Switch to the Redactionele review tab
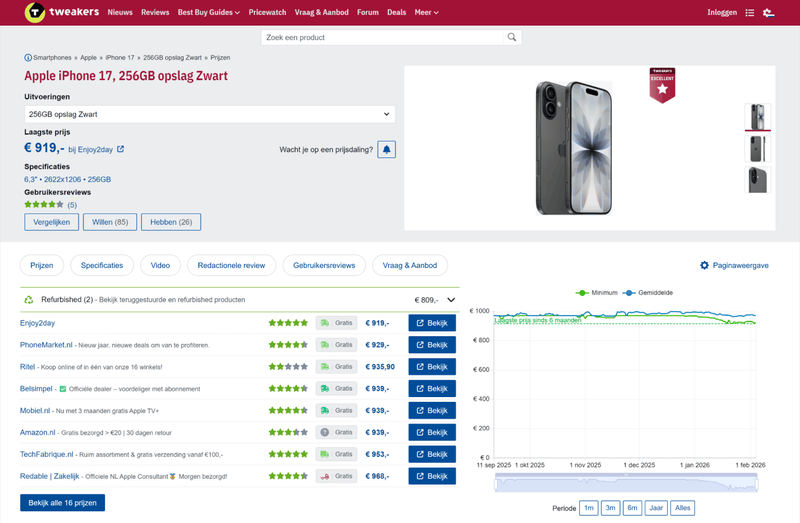The image size is (800, 523). (x=231, y=265)
